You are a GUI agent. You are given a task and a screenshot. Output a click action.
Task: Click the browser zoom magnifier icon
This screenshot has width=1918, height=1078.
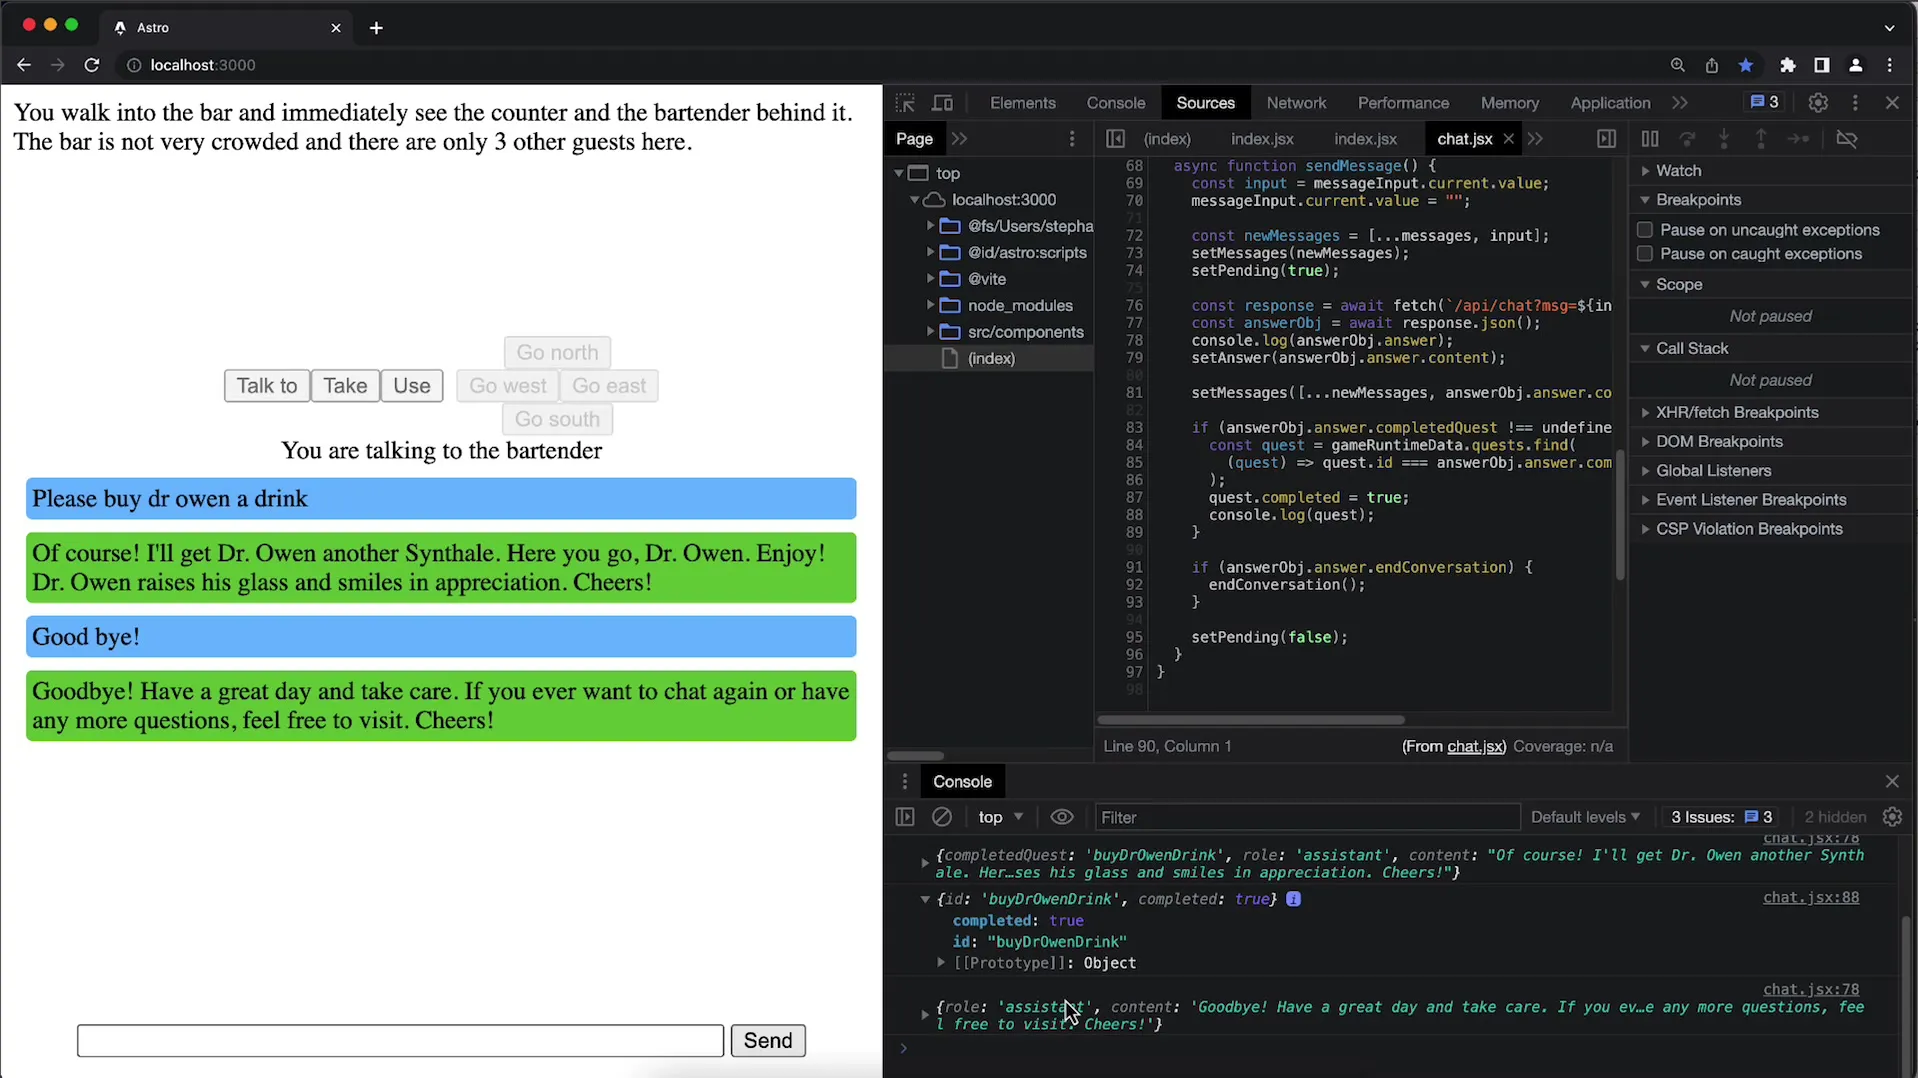(x=1678, y=65)
